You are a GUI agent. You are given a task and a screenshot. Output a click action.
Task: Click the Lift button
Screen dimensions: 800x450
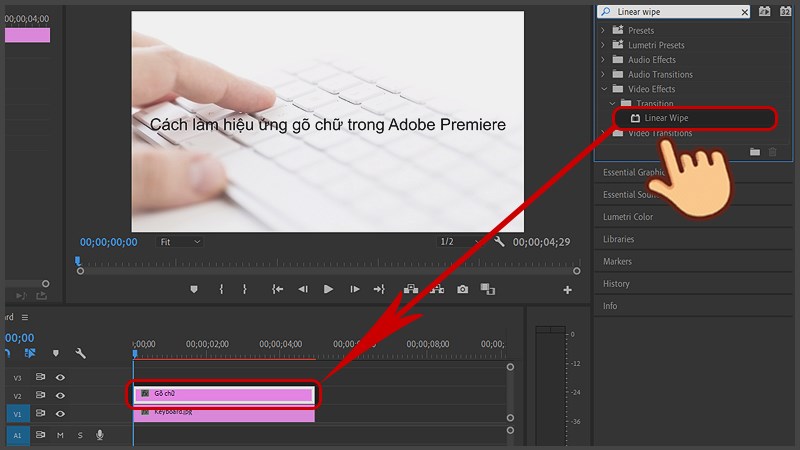coord(411,289)
